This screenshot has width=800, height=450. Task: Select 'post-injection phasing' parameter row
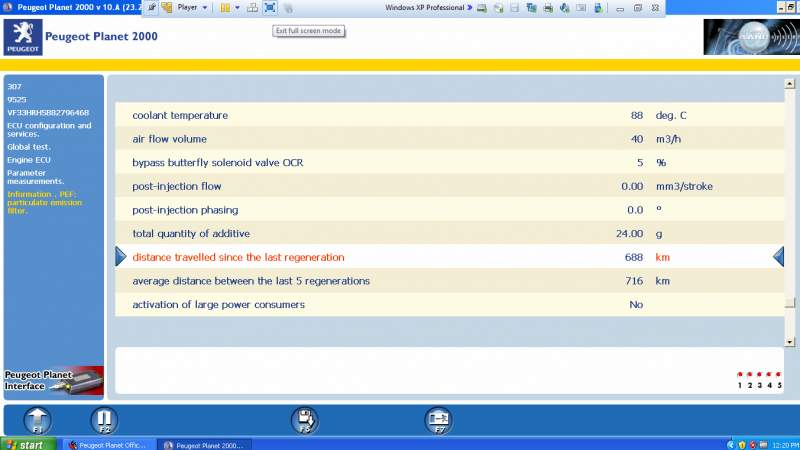coord(449,210)
